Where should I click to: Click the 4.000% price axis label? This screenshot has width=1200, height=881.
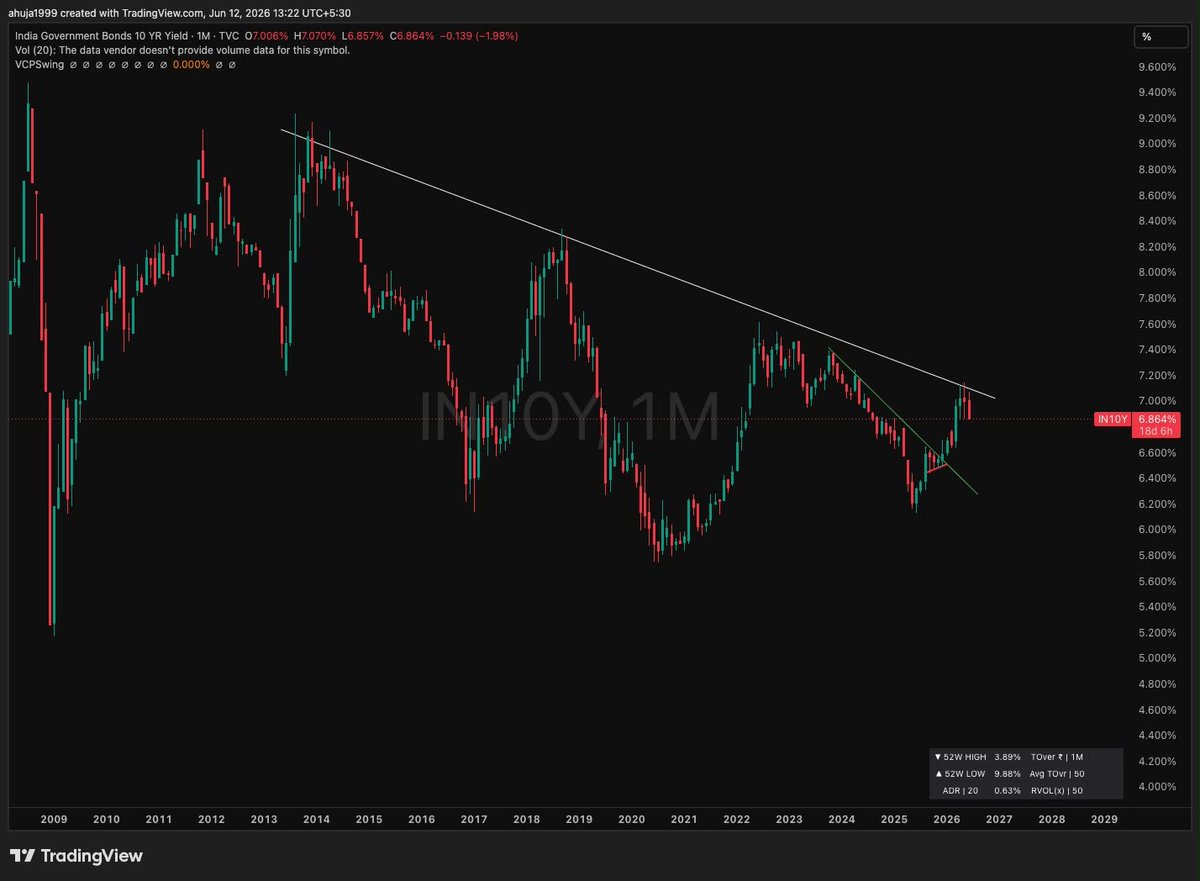[1157, 787]
